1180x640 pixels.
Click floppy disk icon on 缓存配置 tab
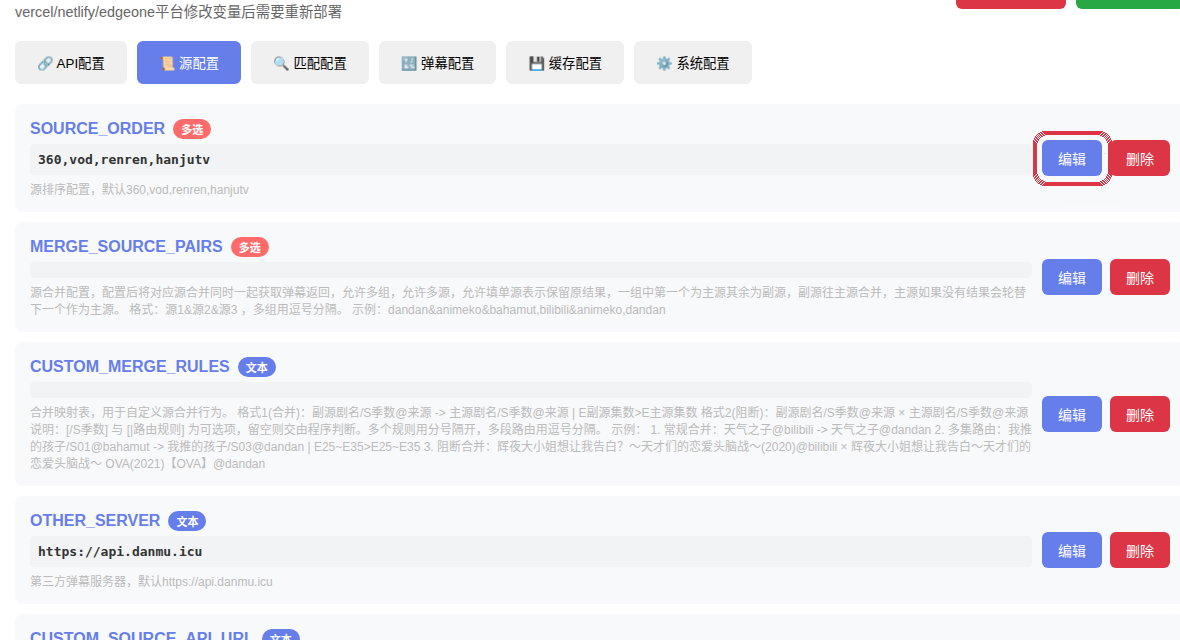click(x=536, y=63)
